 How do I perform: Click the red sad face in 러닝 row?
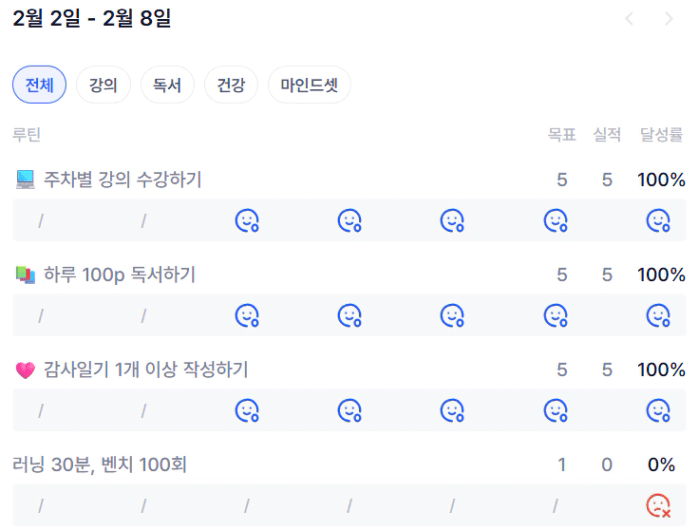coord(658,506)
